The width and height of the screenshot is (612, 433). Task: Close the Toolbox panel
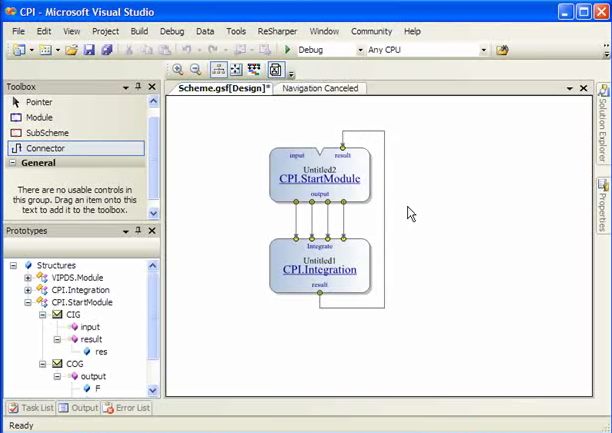click(x=152, y=87)
